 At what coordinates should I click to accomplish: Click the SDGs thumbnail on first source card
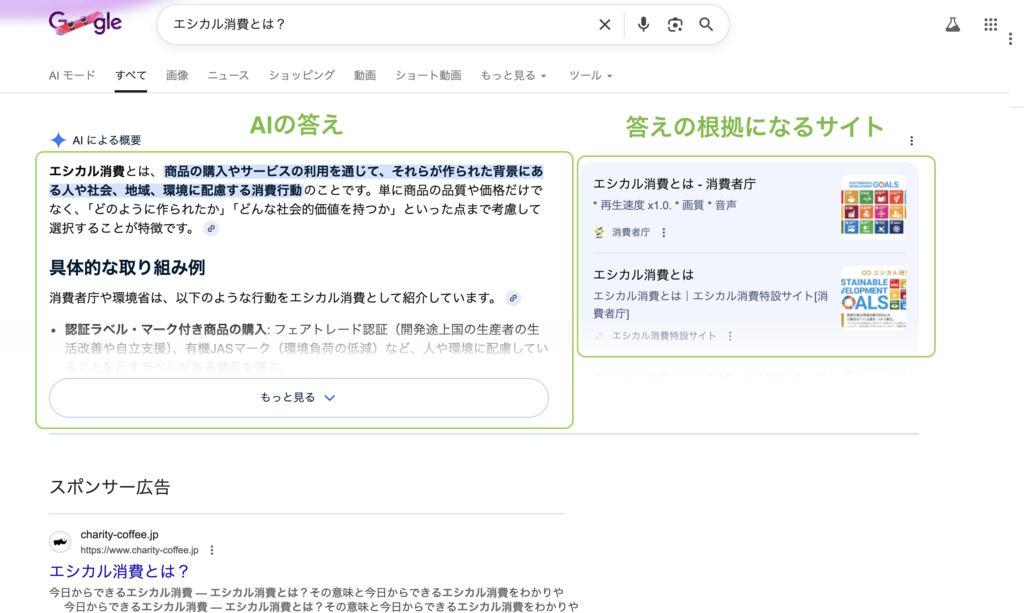tap(872, 206)
